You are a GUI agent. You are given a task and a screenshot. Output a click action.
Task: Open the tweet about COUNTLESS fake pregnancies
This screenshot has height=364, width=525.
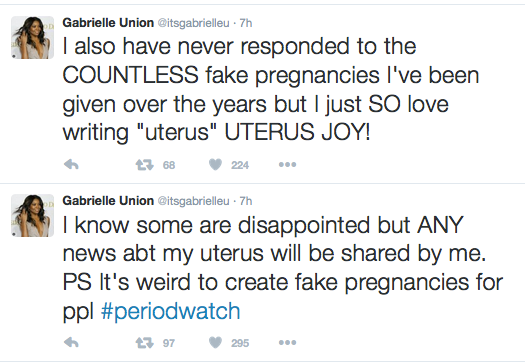coord(271,89)
